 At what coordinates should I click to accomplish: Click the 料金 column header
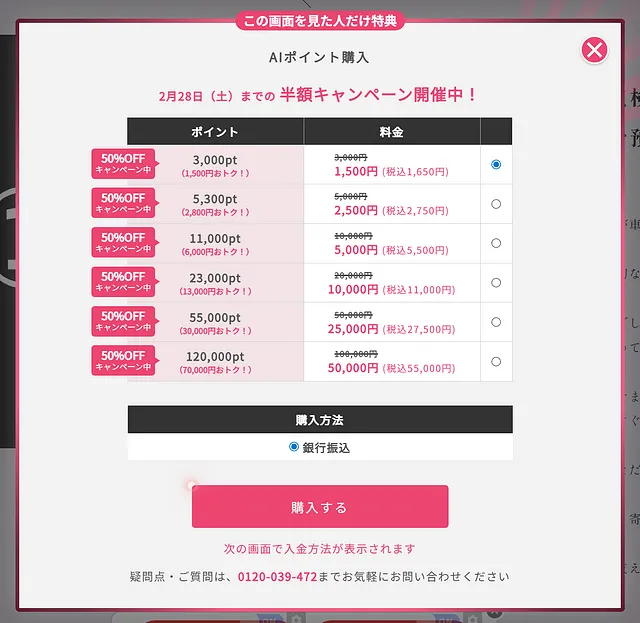(392, 132)
